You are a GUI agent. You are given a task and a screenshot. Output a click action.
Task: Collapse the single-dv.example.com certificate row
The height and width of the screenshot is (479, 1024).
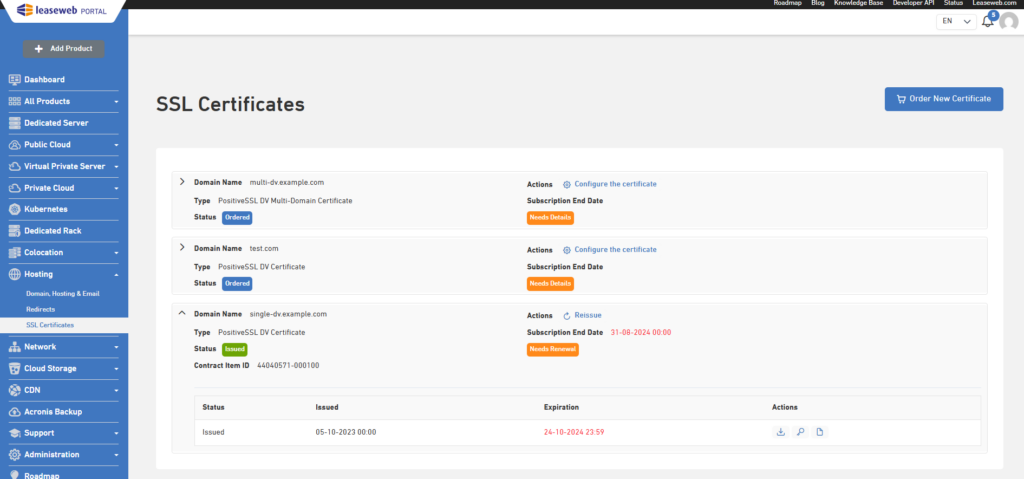182,313
